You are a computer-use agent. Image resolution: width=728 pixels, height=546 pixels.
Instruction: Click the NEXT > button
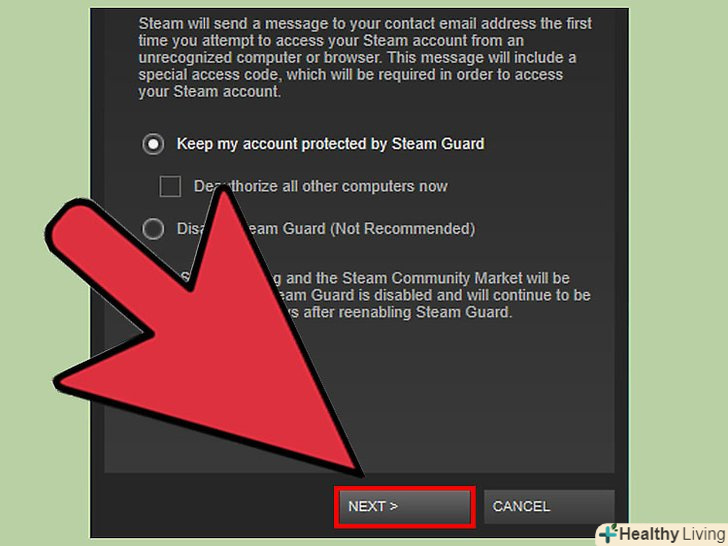pyautogui.click(x=405, y=507)
